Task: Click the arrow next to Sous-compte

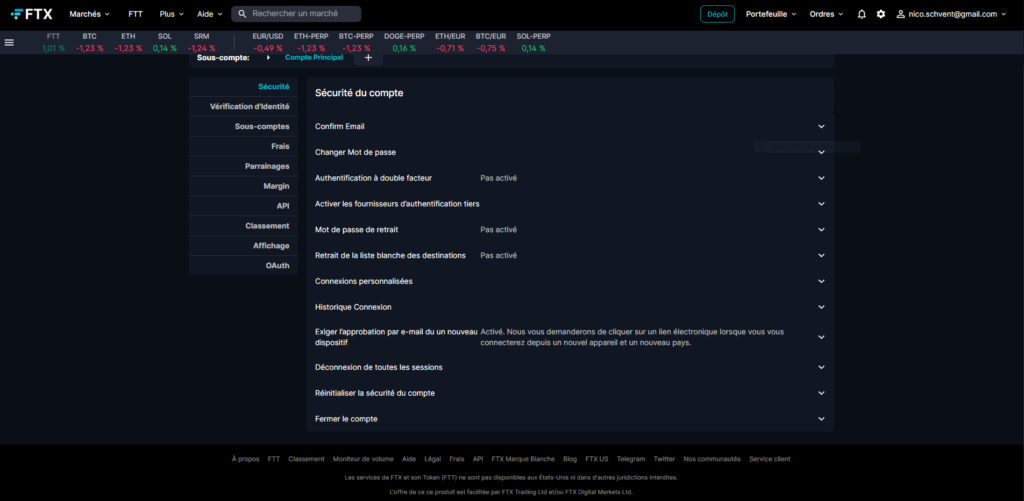Action: coord(268,58)
